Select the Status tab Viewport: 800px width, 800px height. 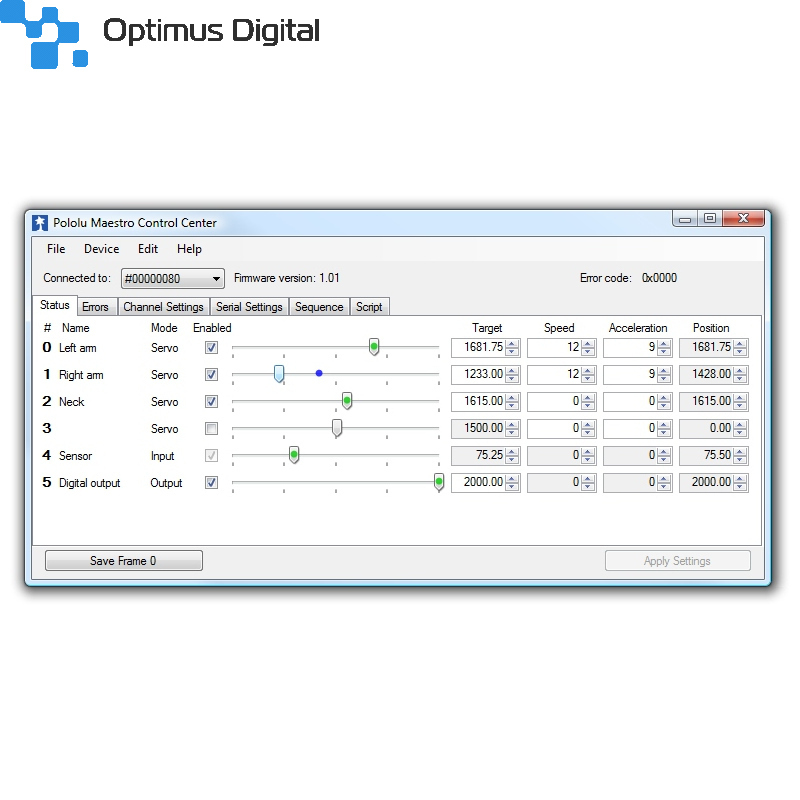tap(55, 305)
